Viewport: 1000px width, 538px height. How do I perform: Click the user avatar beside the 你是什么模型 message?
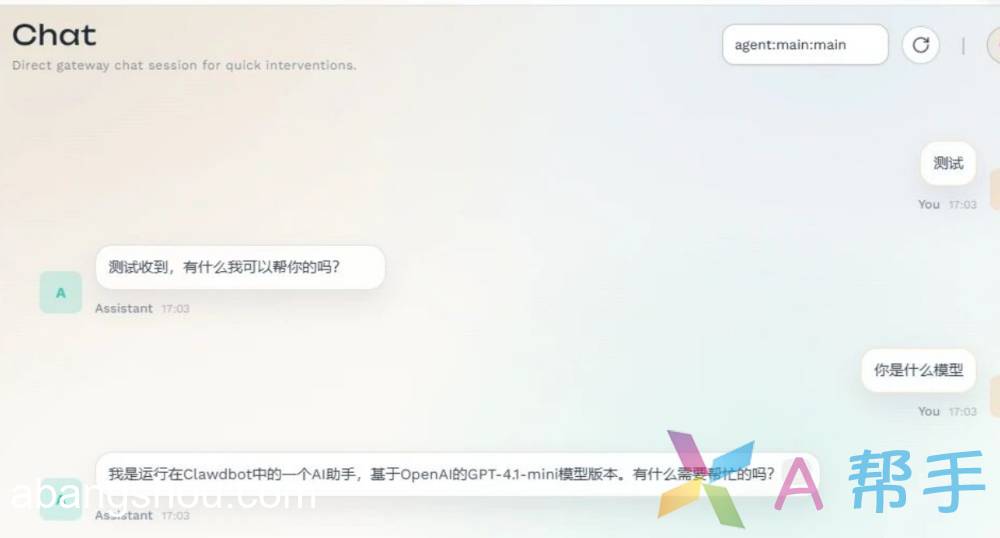click(x=994, y=395)
